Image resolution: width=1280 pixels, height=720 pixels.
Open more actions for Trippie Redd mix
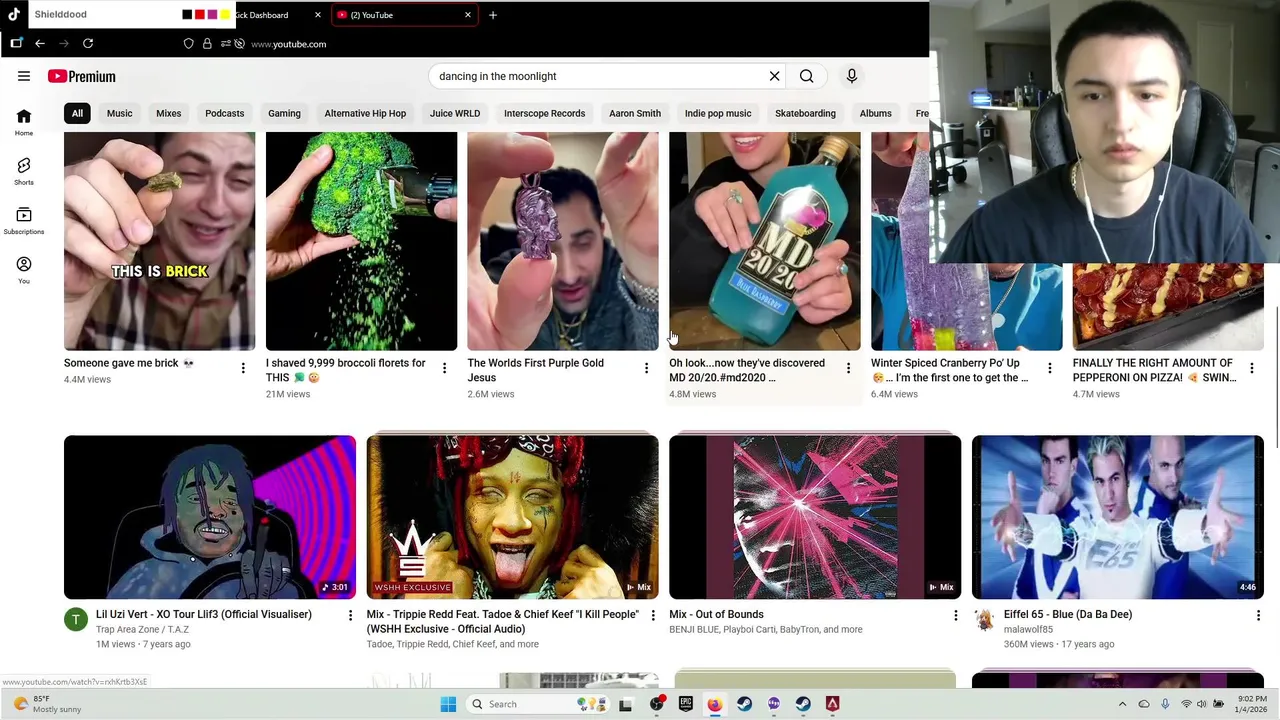pos(653,615)
